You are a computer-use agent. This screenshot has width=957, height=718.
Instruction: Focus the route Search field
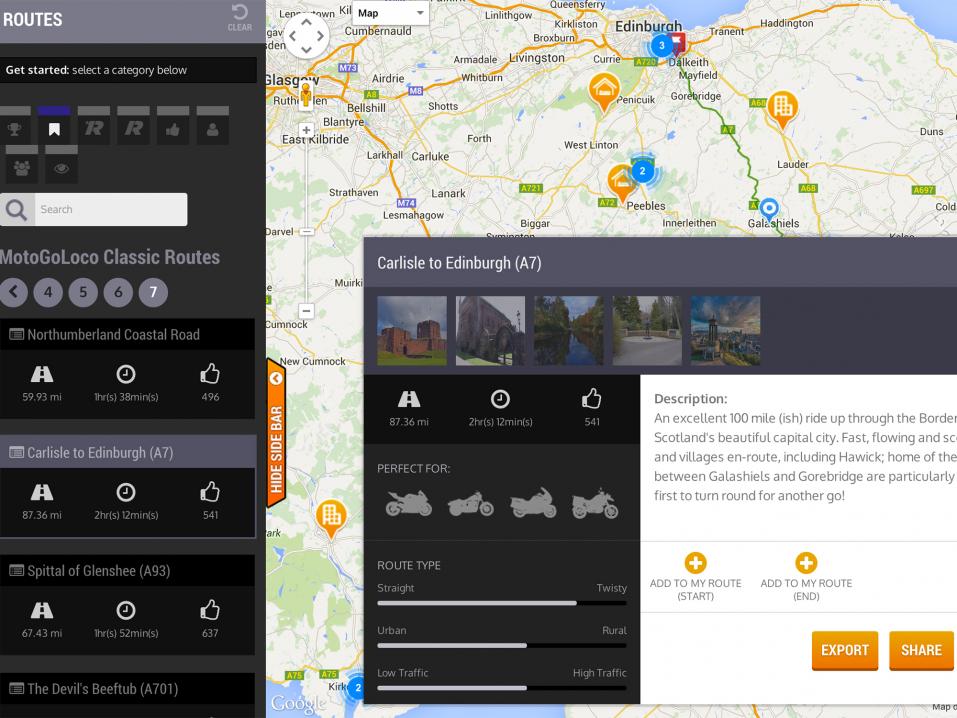tap(110, 209)
